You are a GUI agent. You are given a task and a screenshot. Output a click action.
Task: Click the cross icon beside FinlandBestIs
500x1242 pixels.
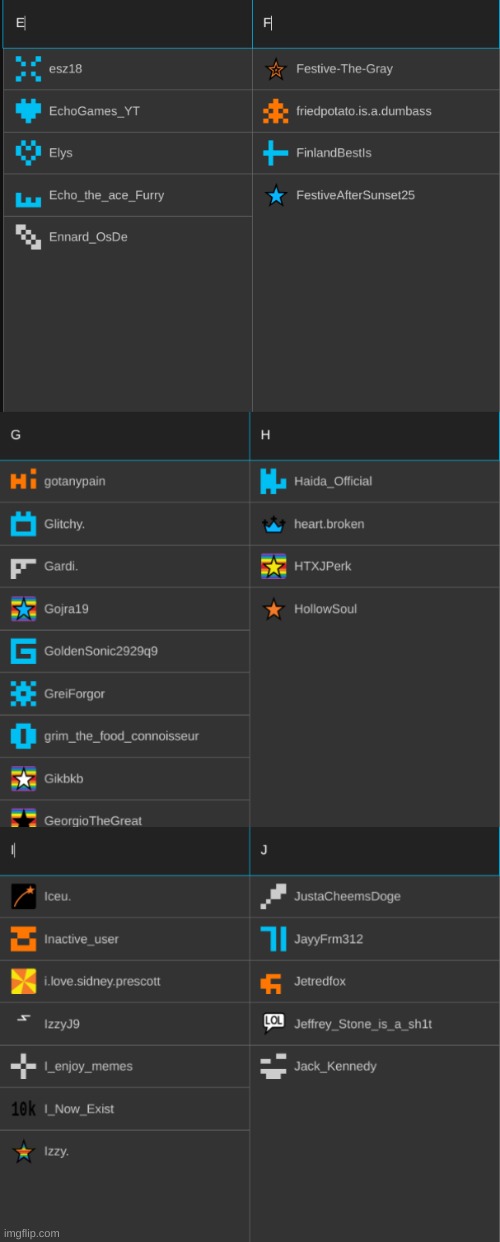[x=276, y=153]
